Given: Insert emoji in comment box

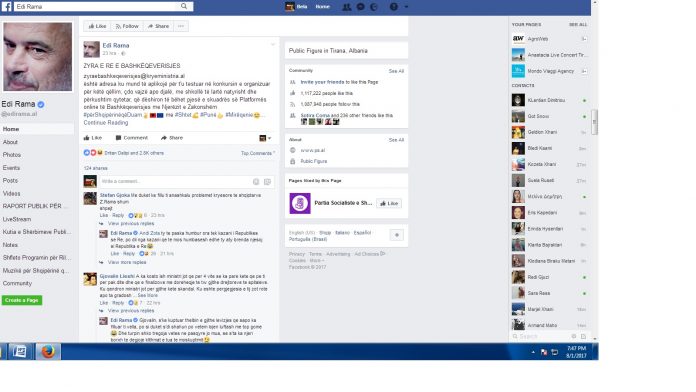Looking at the screenshot, I should [256, 182].
